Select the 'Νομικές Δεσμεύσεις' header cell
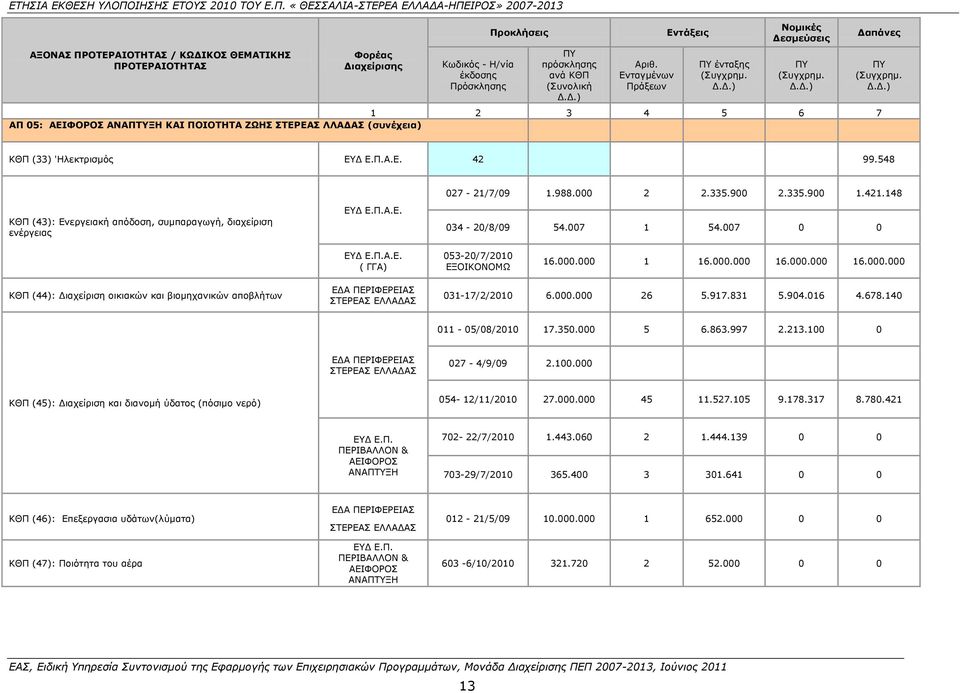The width and height of the screenshot is (960, 693). tap(801, 32)
